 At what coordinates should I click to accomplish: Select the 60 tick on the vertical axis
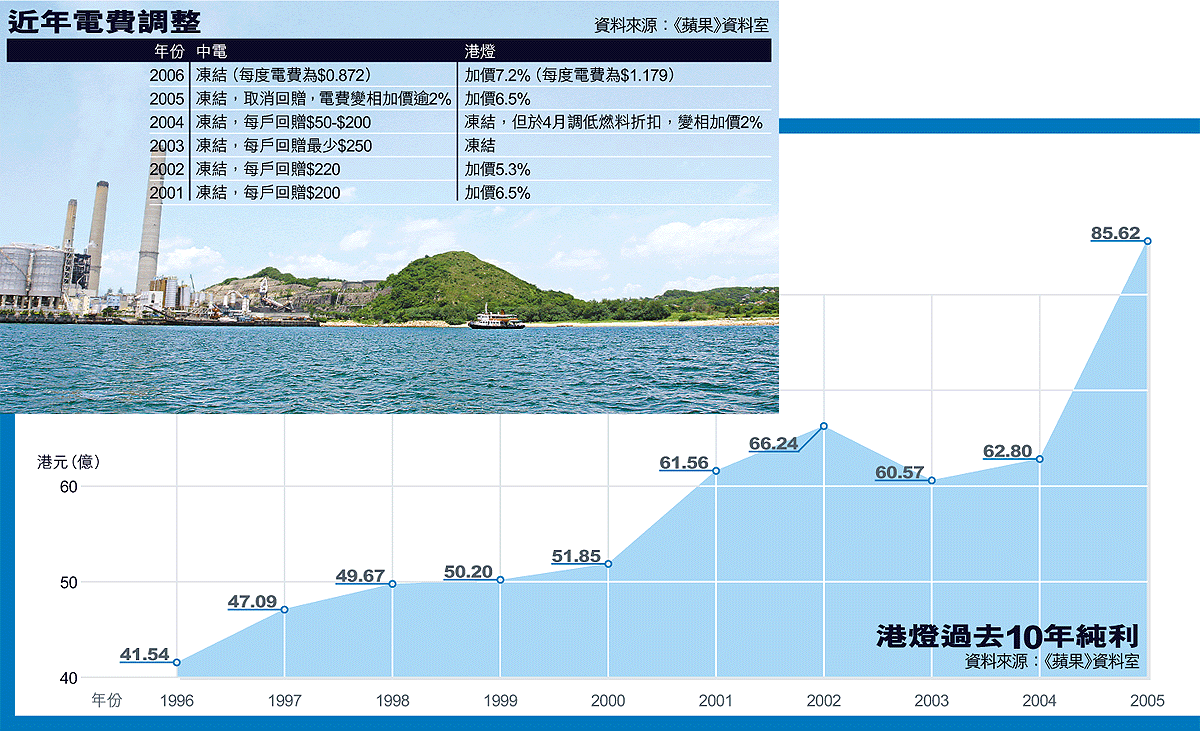pos(69,486)
